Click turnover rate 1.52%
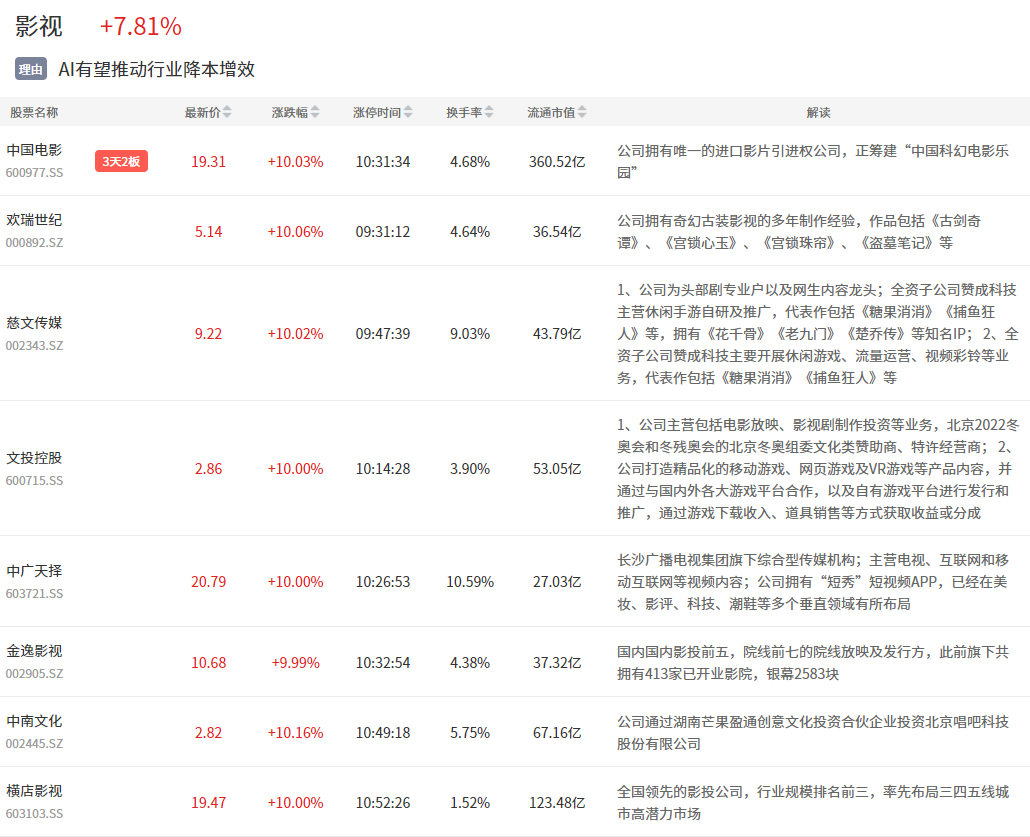The image size is (1030, 837). (470, 803)
